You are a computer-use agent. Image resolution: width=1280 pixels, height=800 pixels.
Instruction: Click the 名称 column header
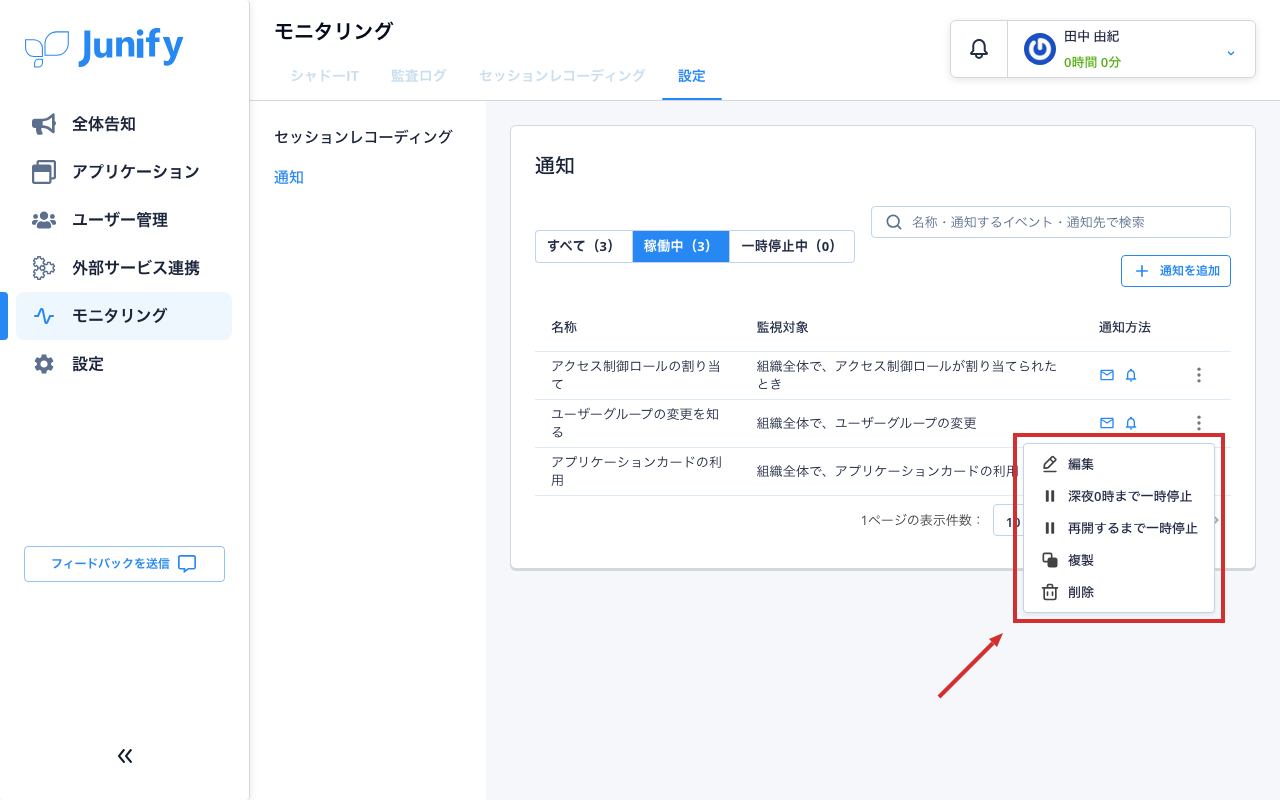point(564,327)
